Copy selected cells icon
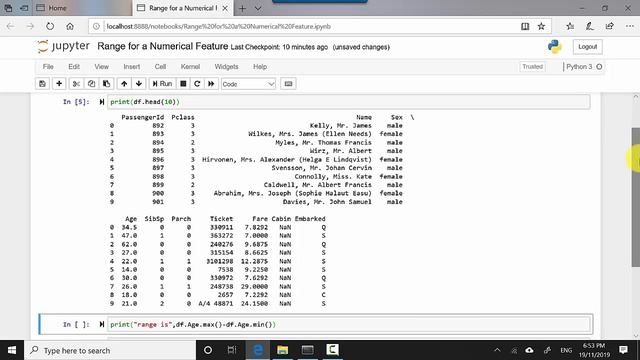The width and height of the screenshot is (640, 360). pos(91,84)
